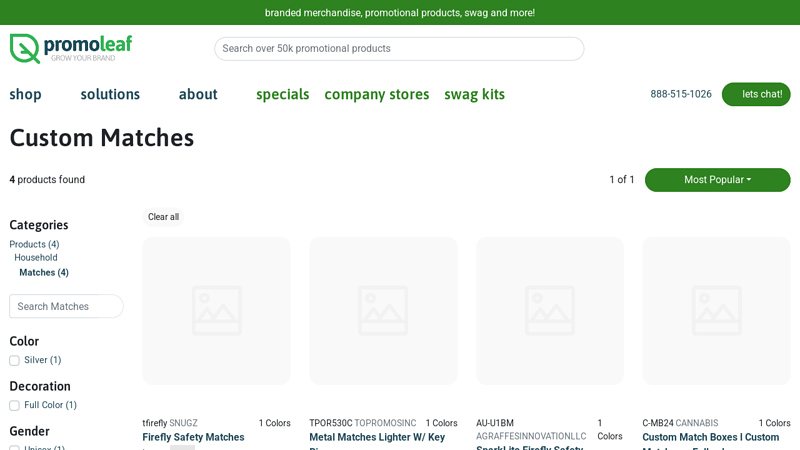The height and width of the screenshot is (450, 800).
Task: Select the Household category
Action: pyautogui.click(x=36, y=258)
